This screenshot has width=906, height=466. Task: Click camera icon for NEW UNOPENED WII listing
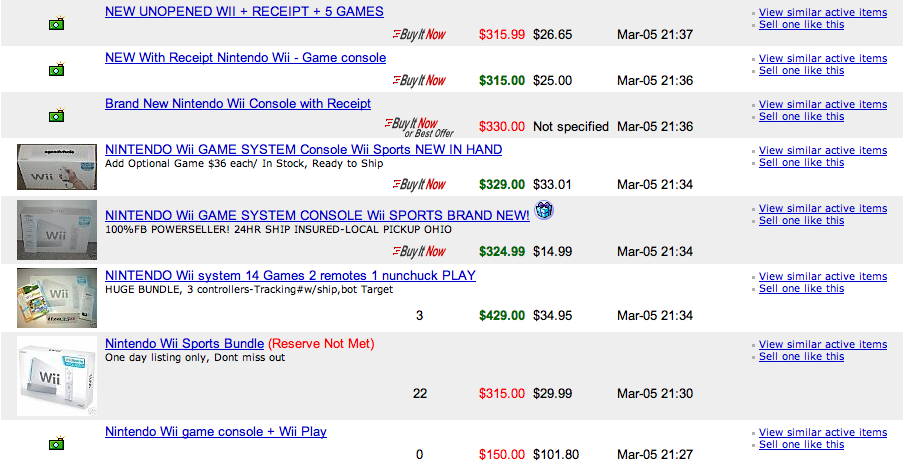tap(56, 24)
